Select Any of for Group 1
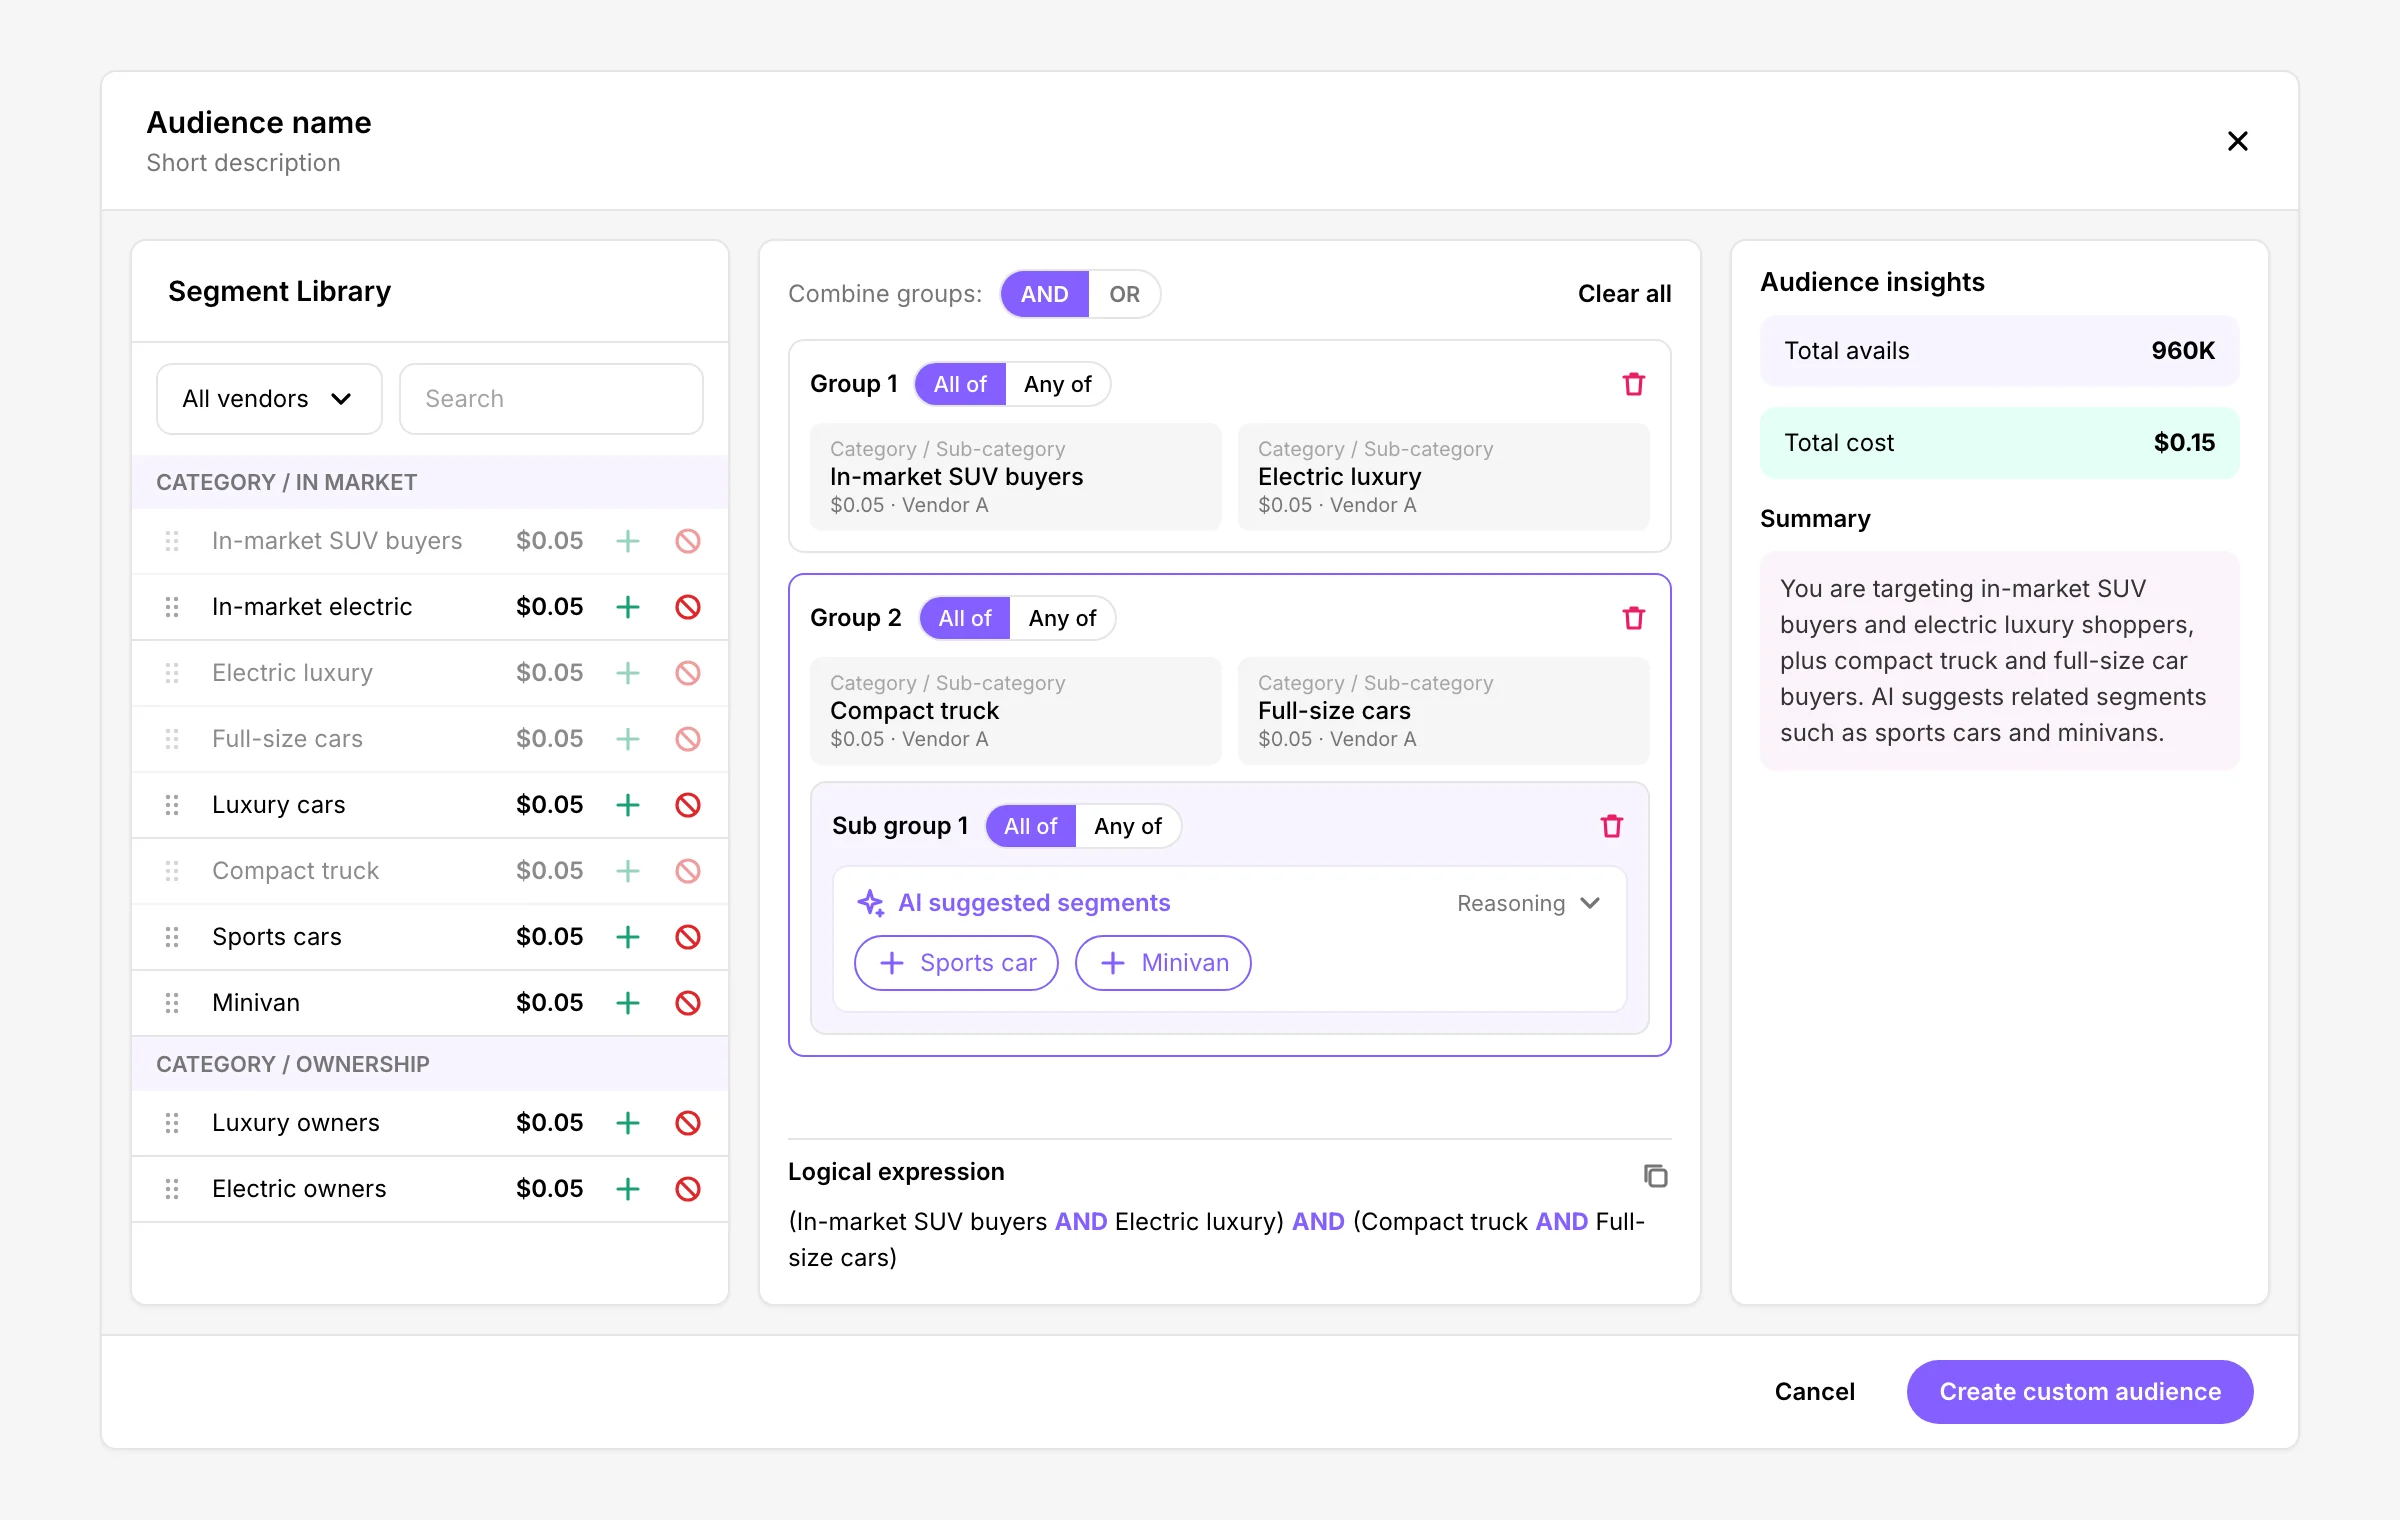The image size is (2400, 1520). click(1058, 384)
